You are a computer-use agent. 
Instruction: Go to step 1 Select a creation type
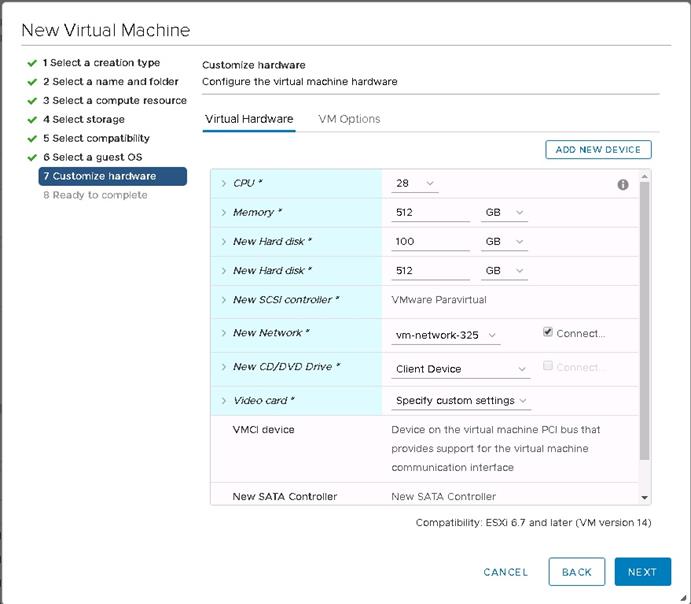[101, 63]
